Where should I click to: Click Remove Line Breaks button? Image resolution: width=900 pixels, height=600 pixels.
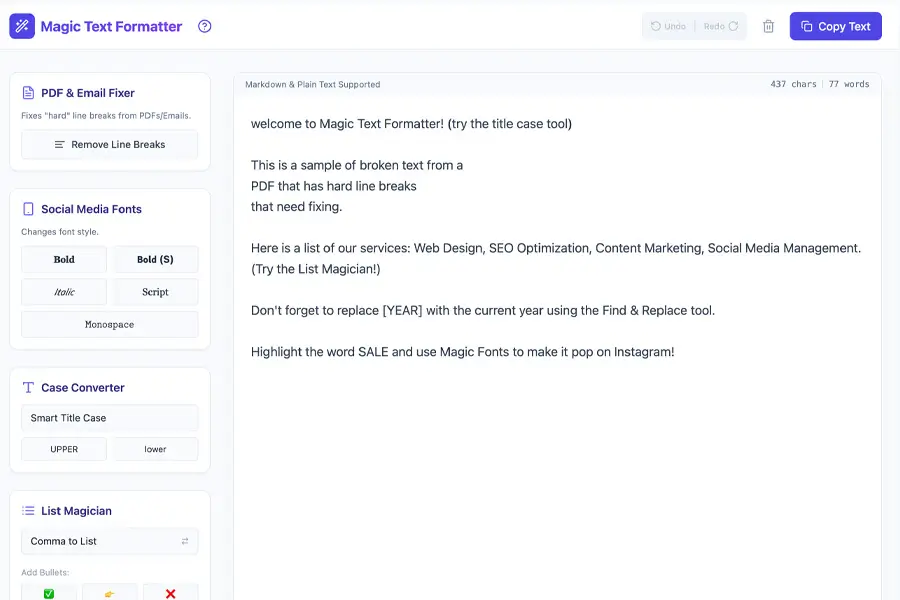(109, 144)
